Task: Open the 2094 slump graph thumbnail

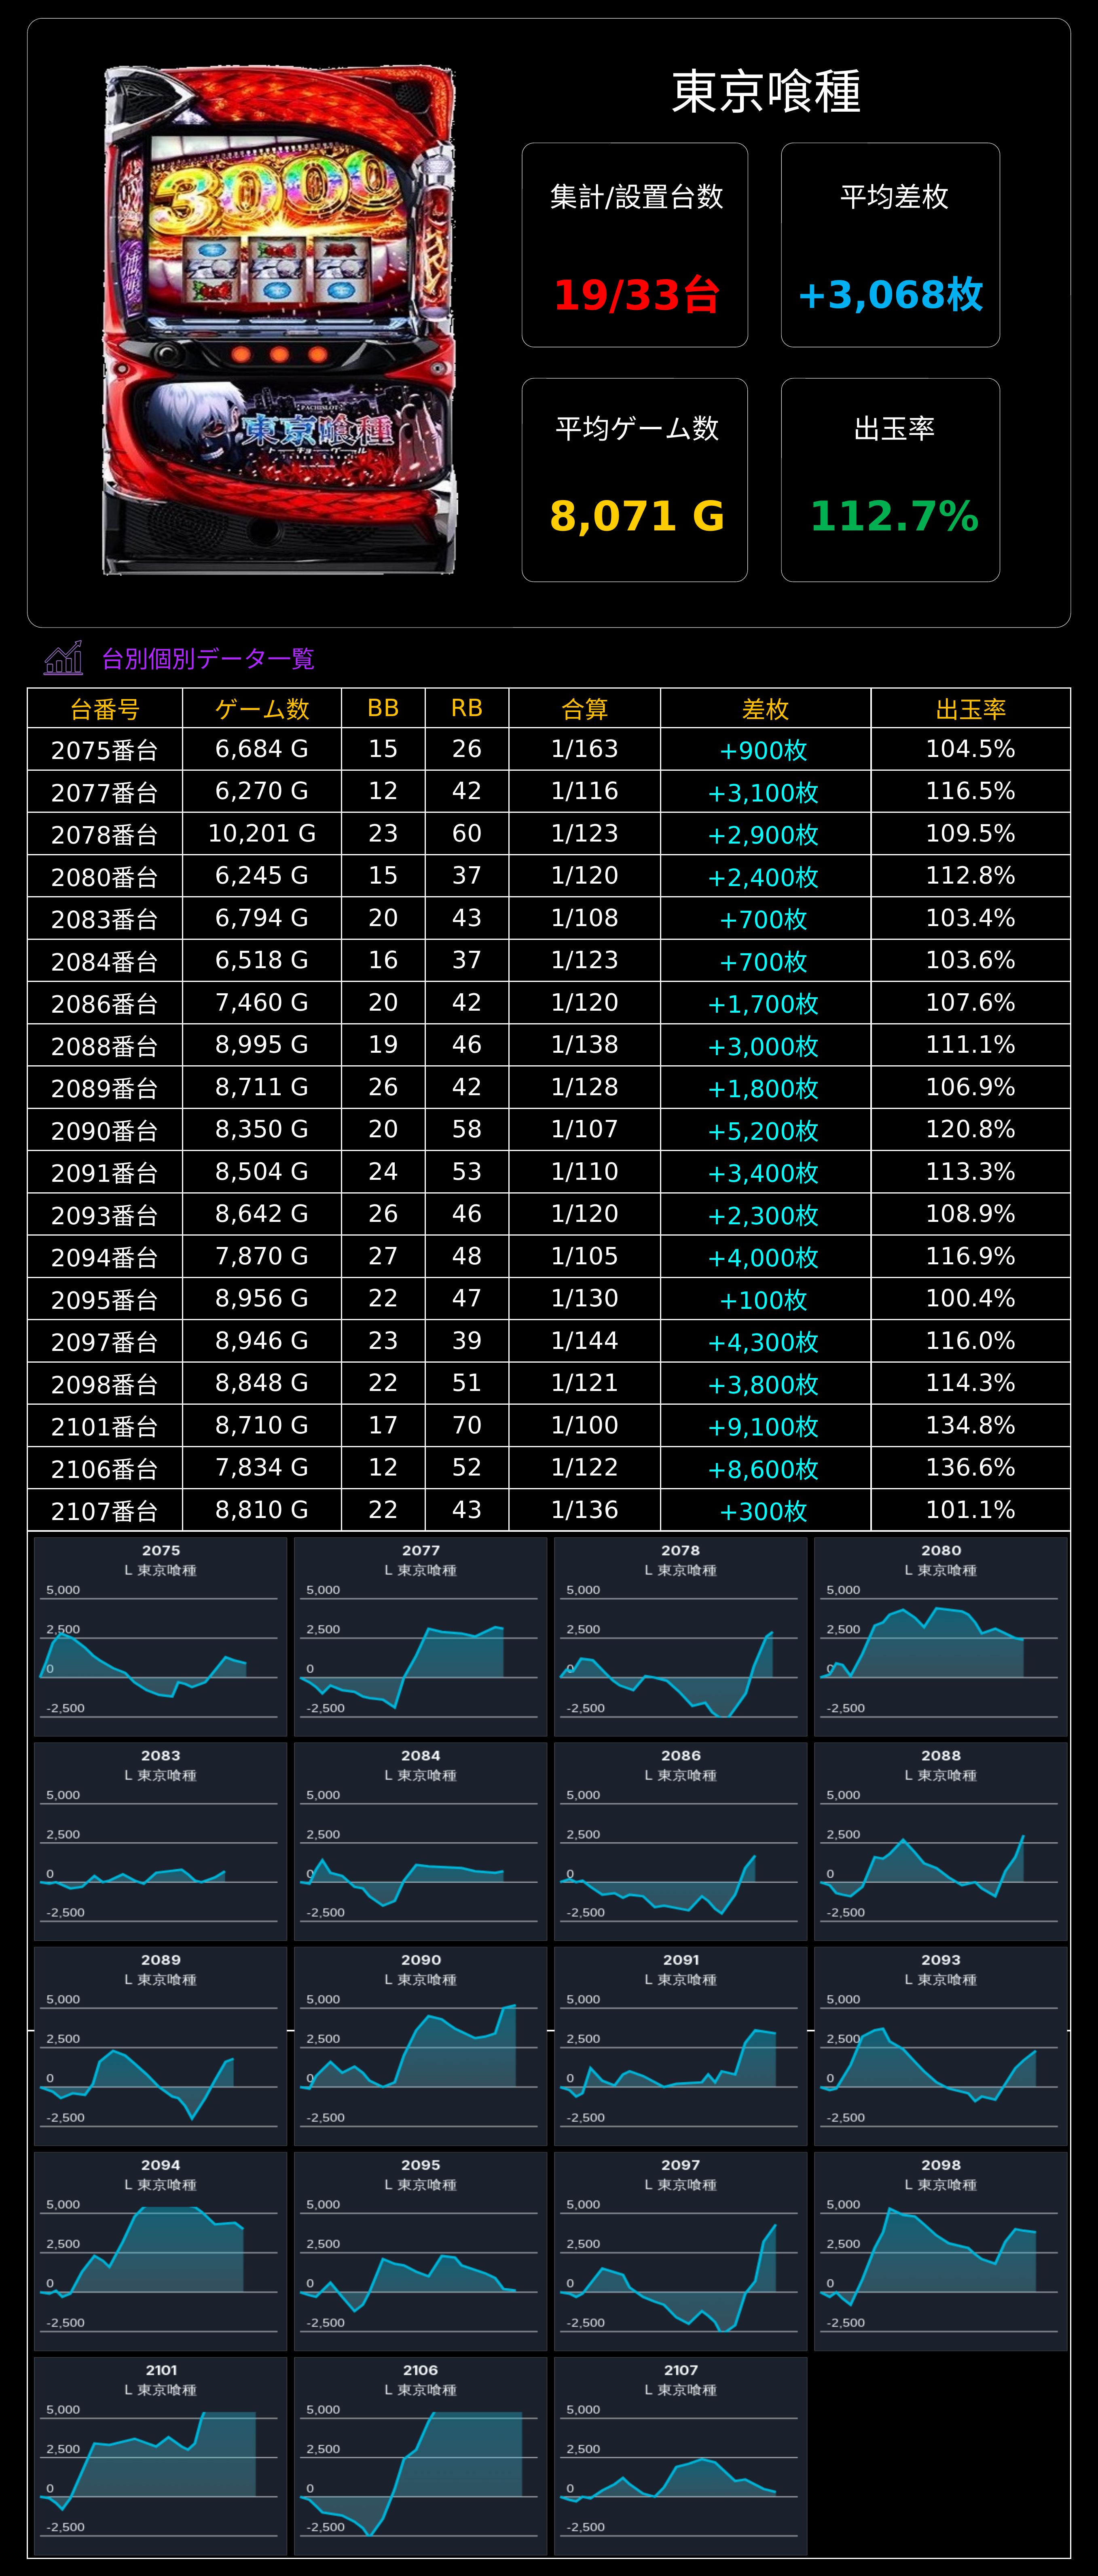Action: pyautogui.click(x=161, y=2251)
